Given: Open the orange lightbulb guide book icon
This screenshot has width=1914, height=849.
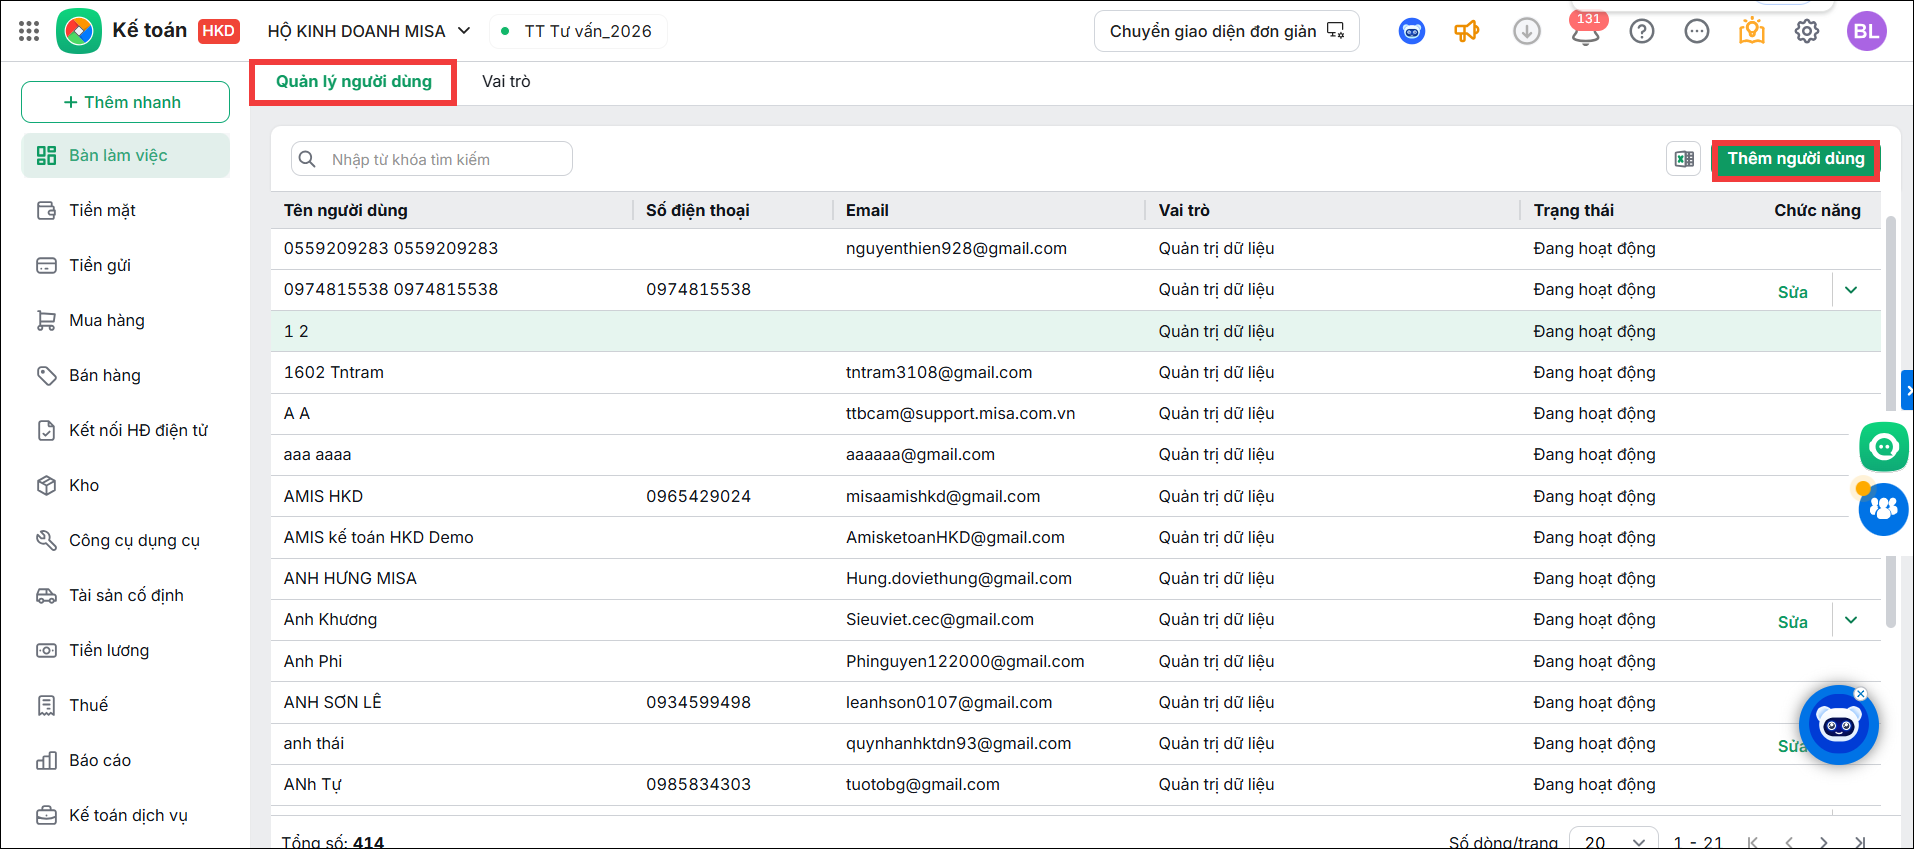Looking at the screenshot, I should pos(1752,31).
